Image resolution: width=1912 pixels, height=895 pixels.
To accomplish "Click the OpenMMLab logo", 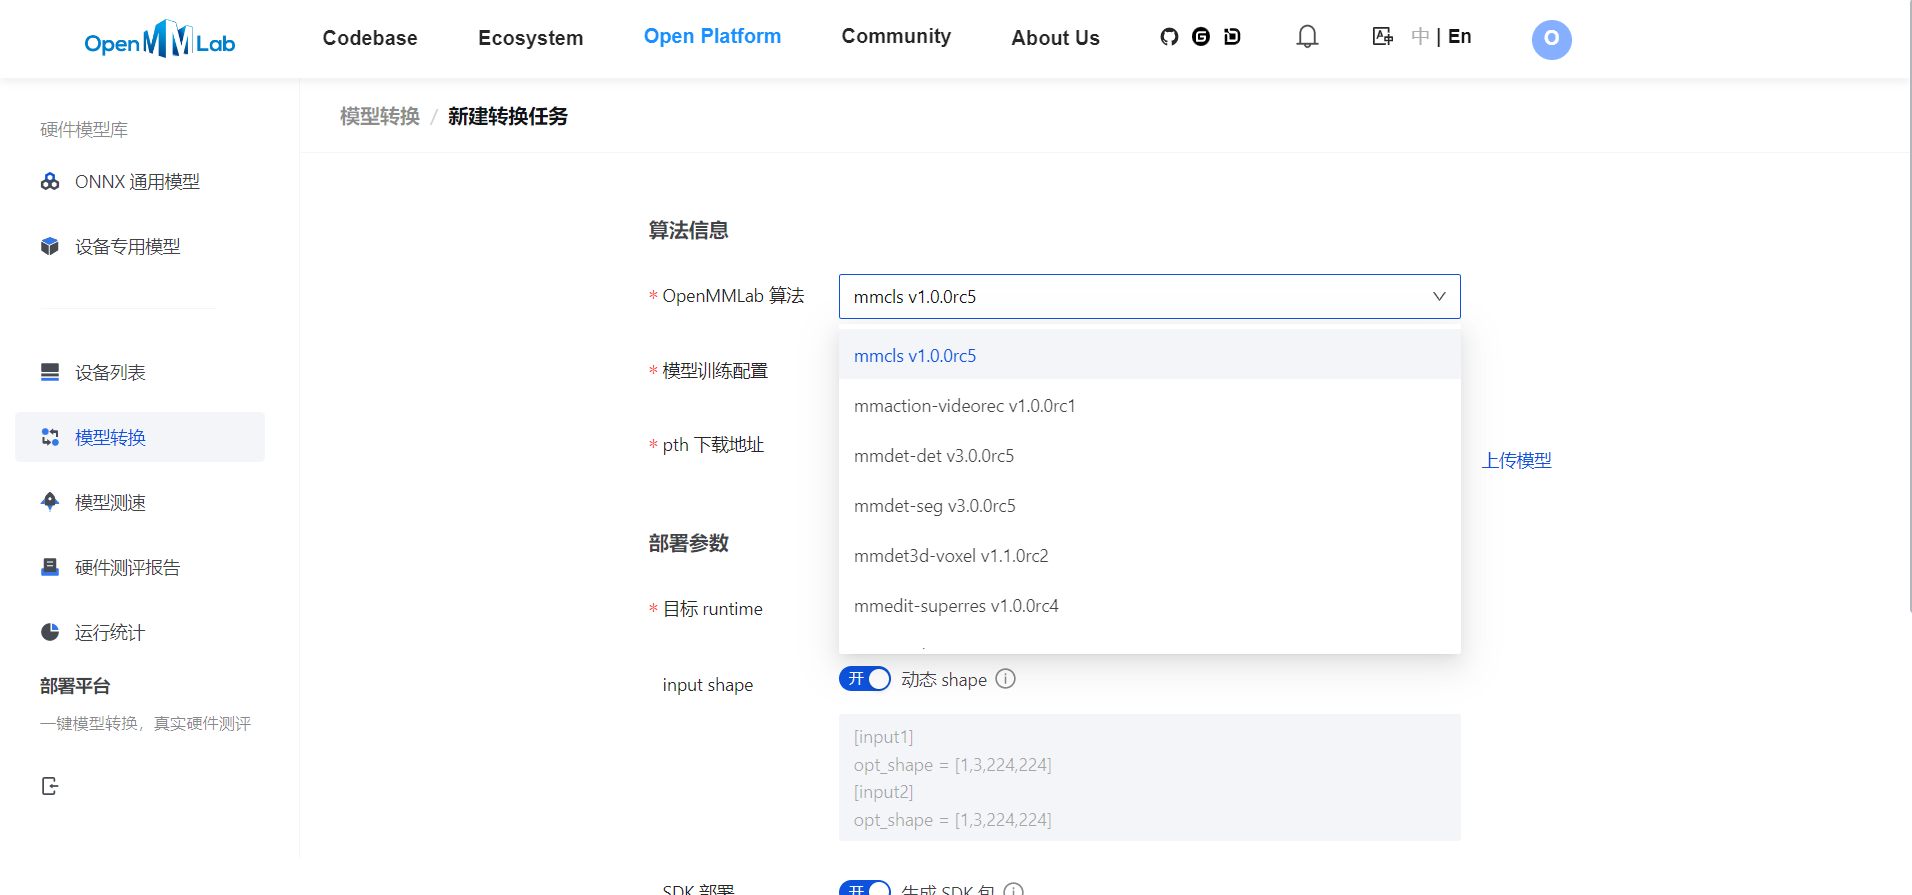I will [x=160, y=40].
